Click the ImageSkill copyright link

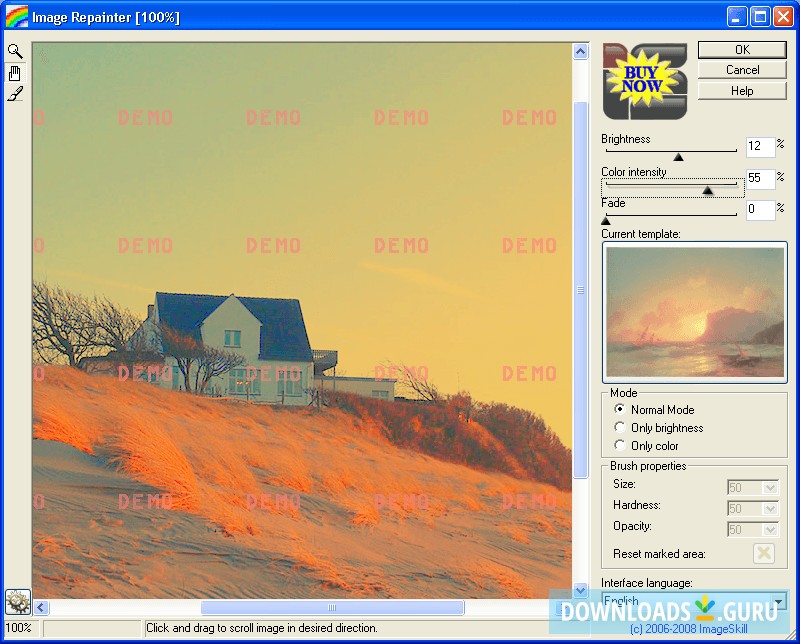coord(689,629)
